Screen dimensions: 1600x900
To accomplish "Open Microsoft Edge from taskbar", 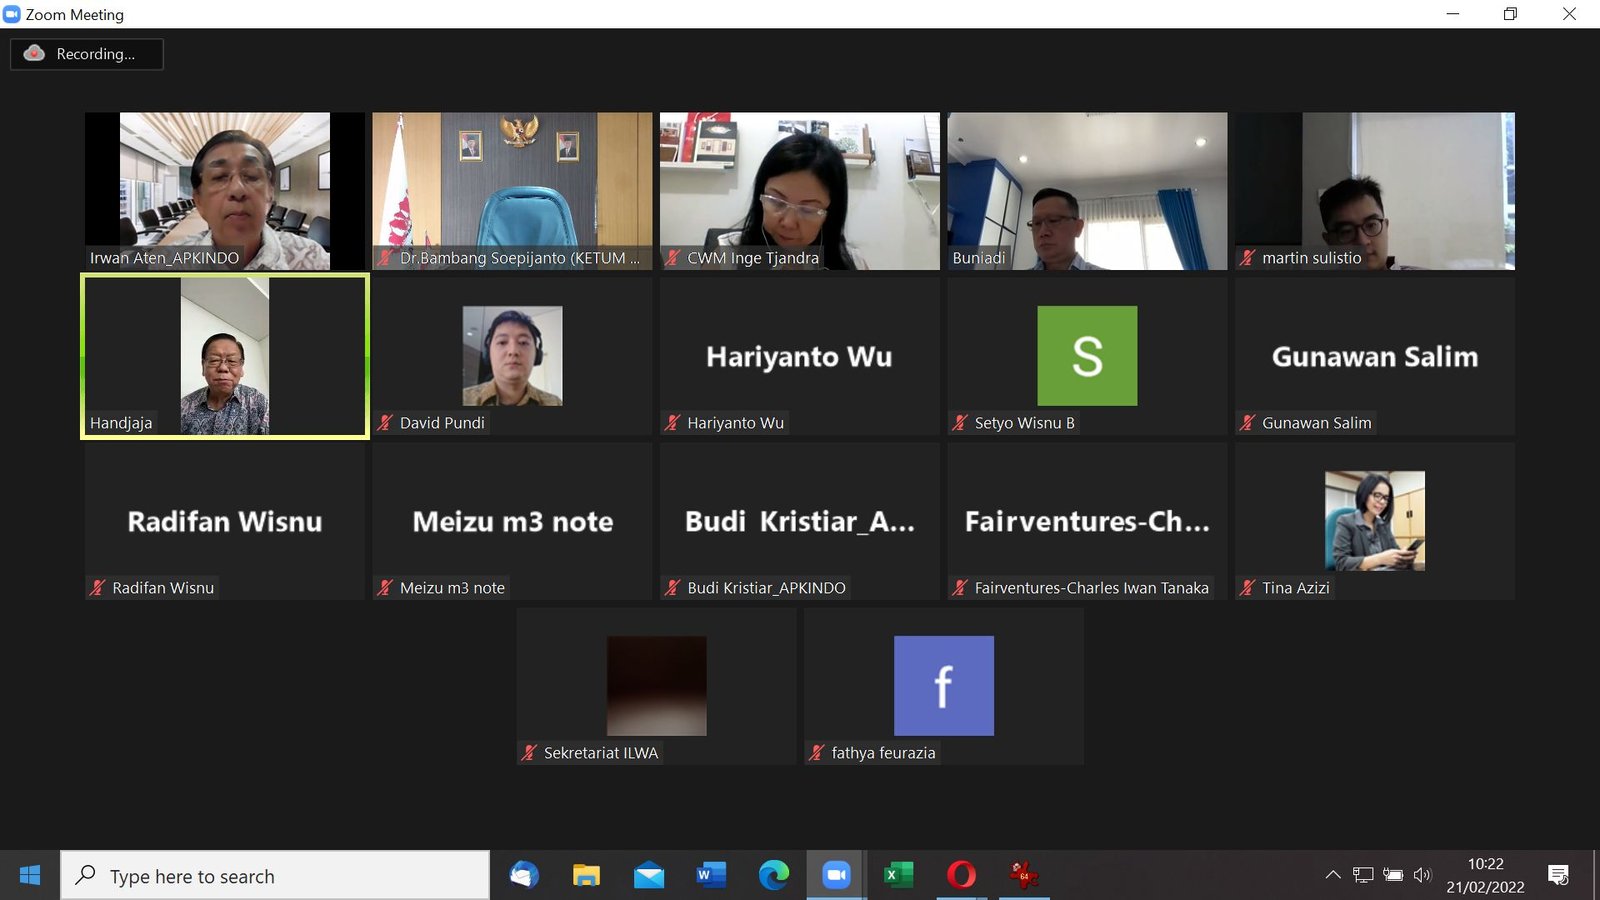I will pyautogui.click(x=774, y=876).
